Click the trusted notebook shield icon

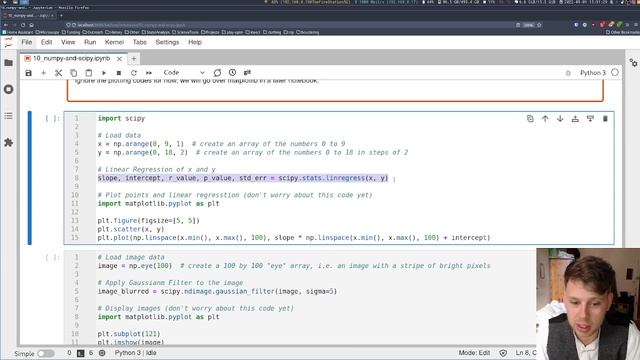point(503,353)
